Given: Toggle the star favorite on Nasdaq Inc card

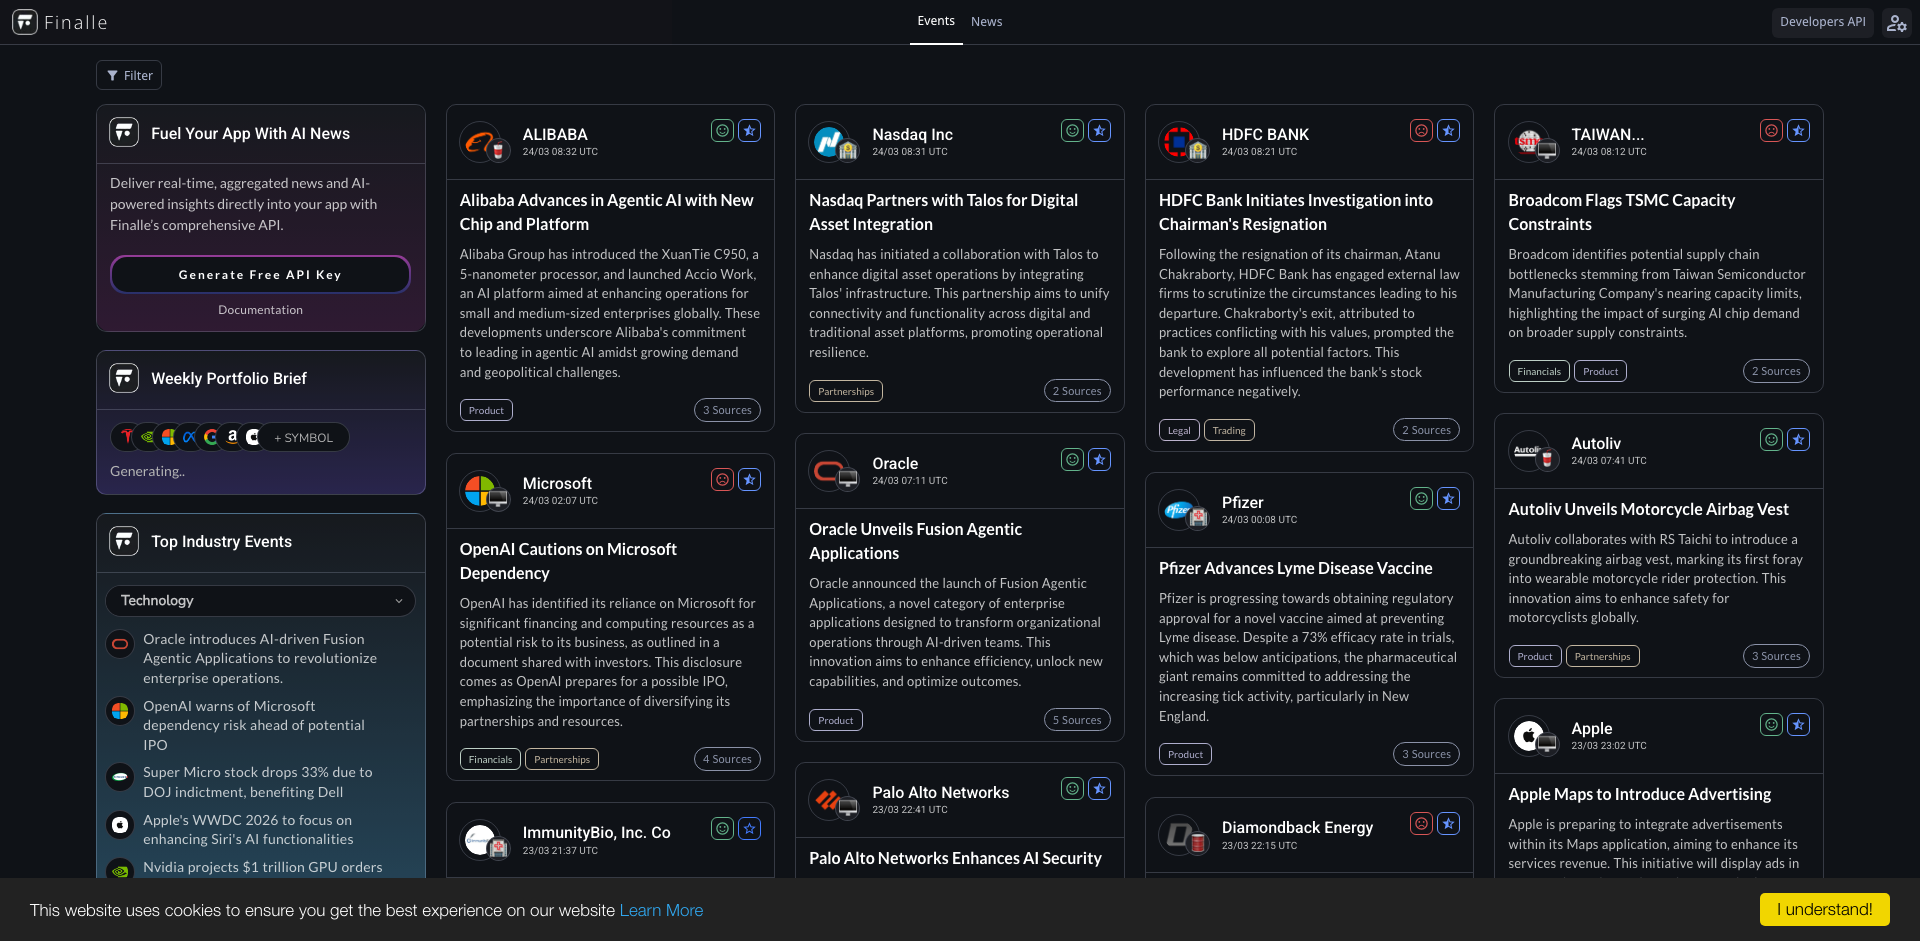Looking at the screenshot, I should click(1099, 131).
